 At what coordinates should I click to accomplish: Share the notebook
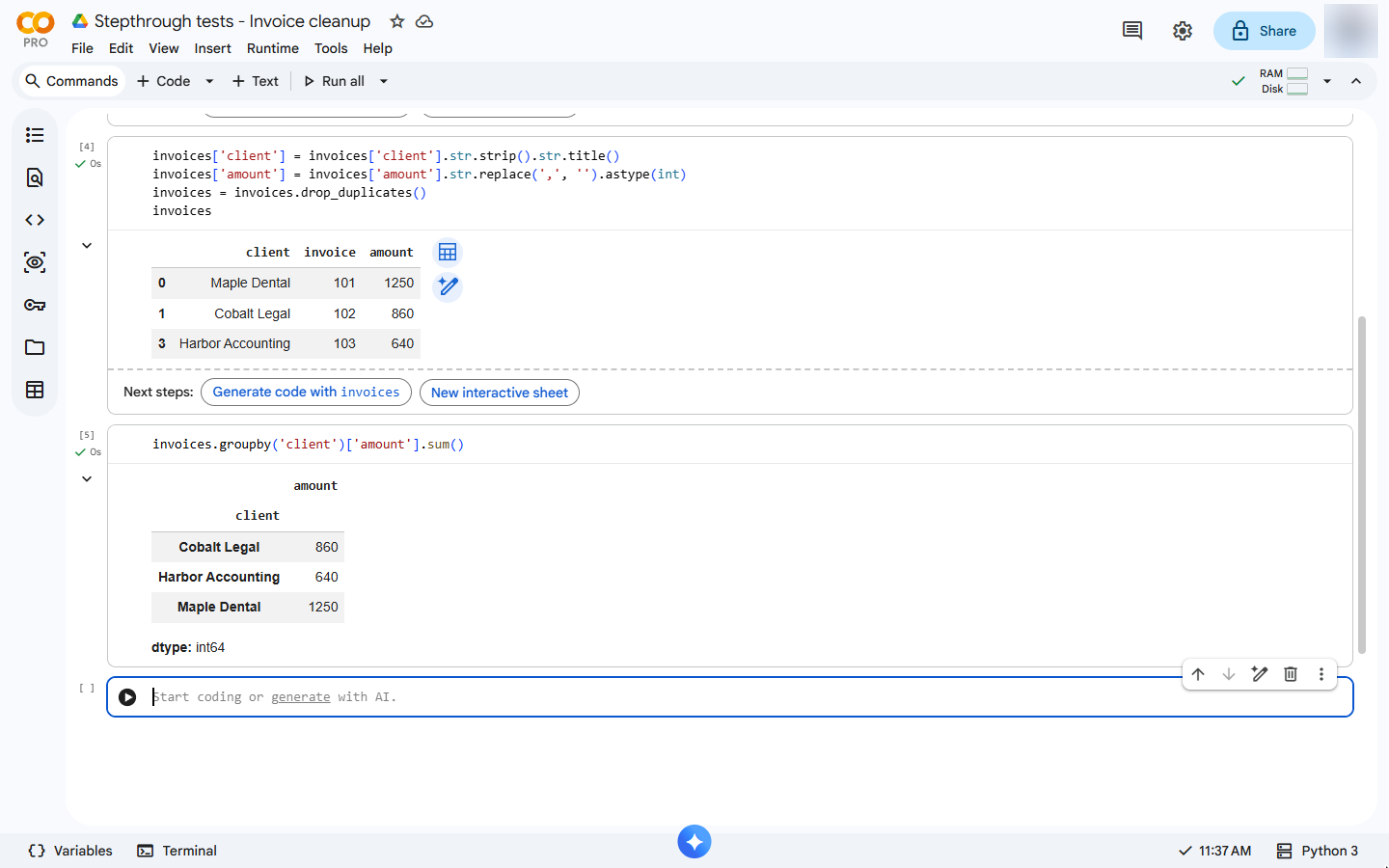pyautogui.click(x=1264, y=31)
